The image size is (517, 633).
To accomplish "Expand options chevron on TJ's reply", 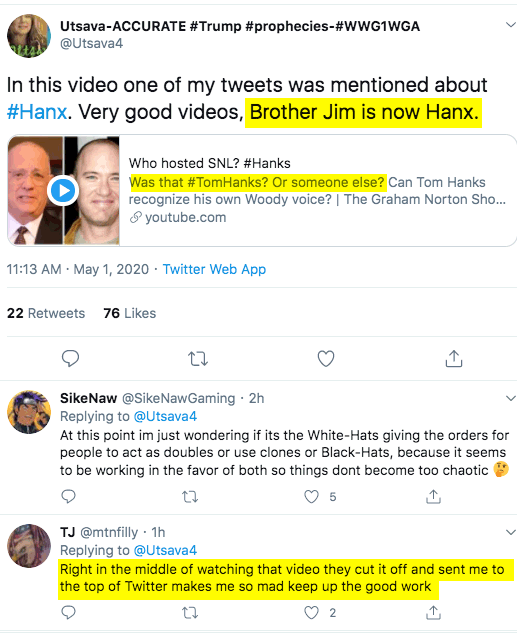I will click(511, 532).
